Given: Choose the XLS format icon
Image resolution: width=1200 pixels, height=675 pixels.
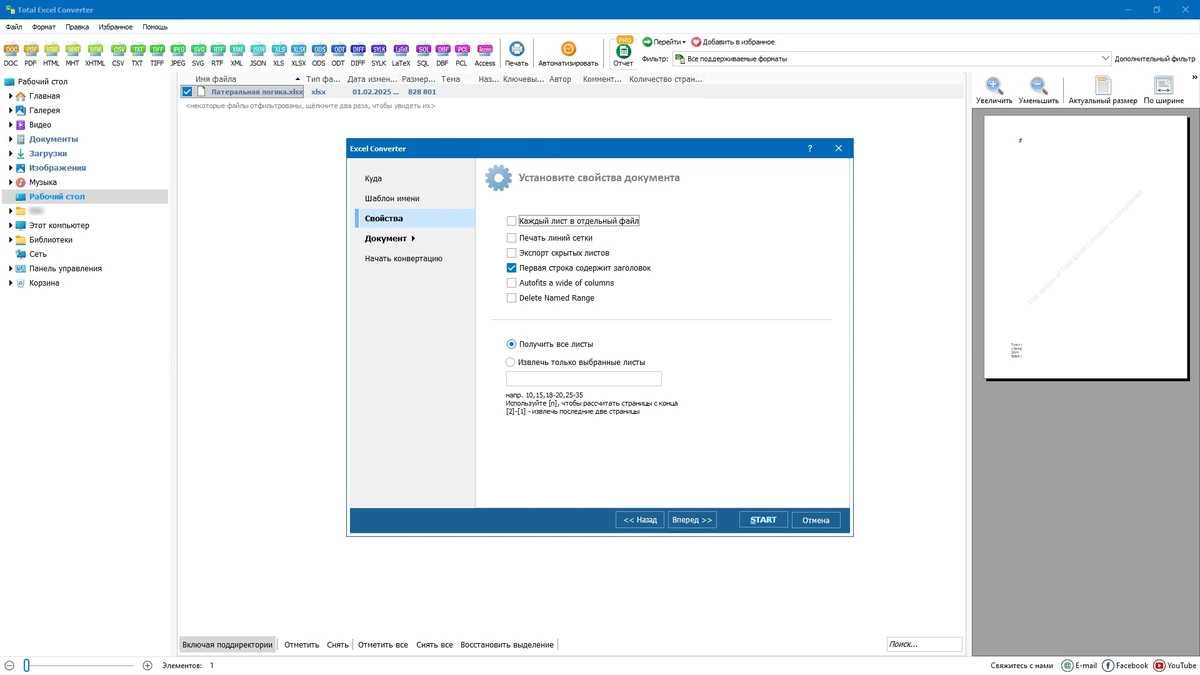Looking at the screenshot, I should (x=279, y=54).
